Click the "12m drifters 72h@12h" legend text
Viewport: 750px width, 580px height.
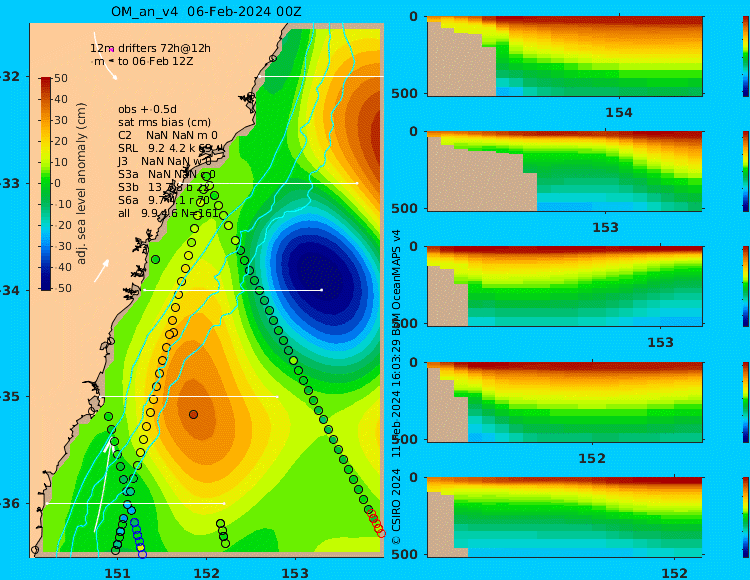[x=150, y=48]
